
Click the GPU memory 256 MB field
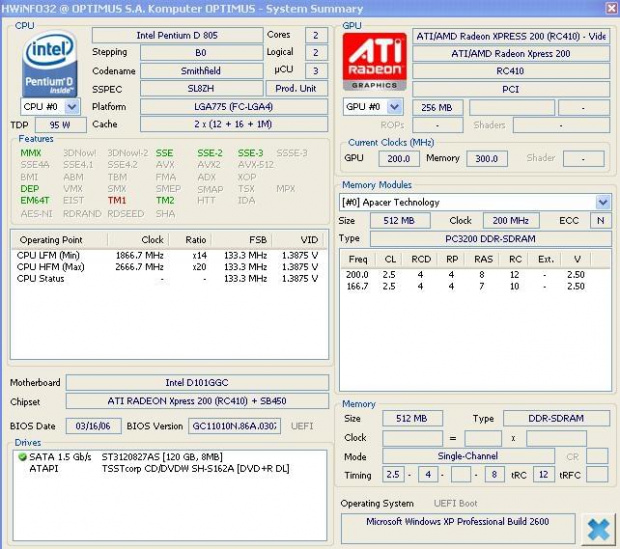[437, 107]
